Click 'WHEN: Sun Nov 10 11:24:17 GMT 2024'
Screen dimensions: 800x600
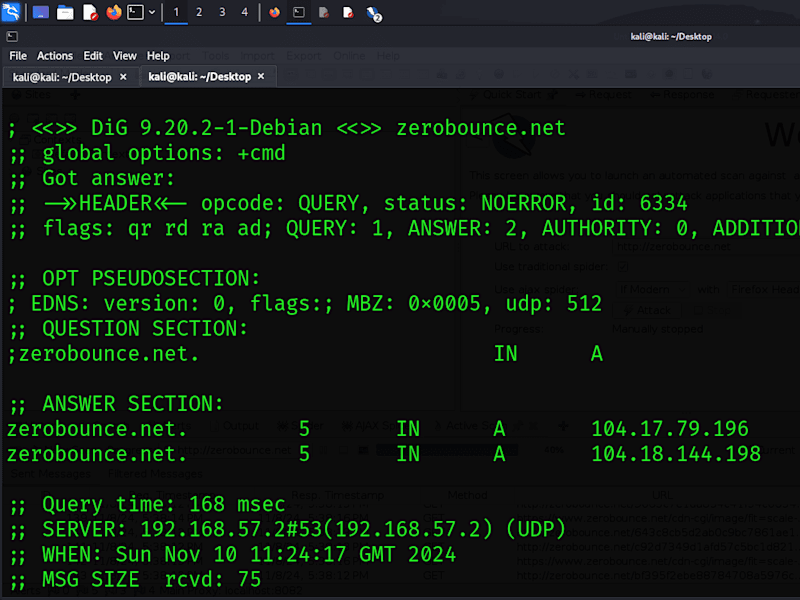coord(249,555)
